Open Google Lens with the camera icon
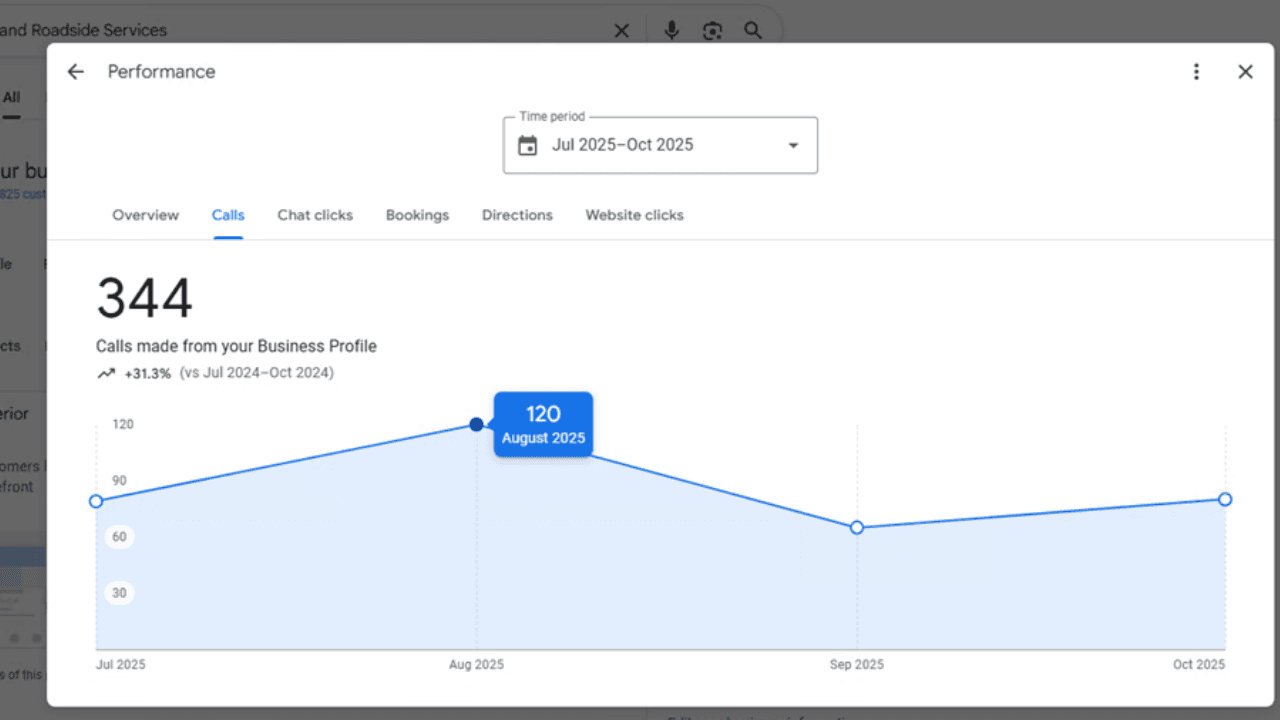Viewport: 1280px width, 720px height. [712, 30]
